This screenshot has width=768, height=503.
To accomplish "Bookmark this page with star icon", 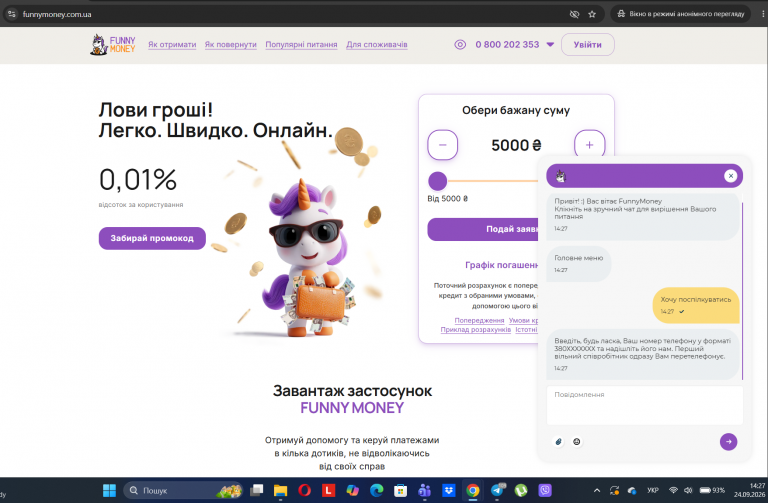I will coord(592,14).
